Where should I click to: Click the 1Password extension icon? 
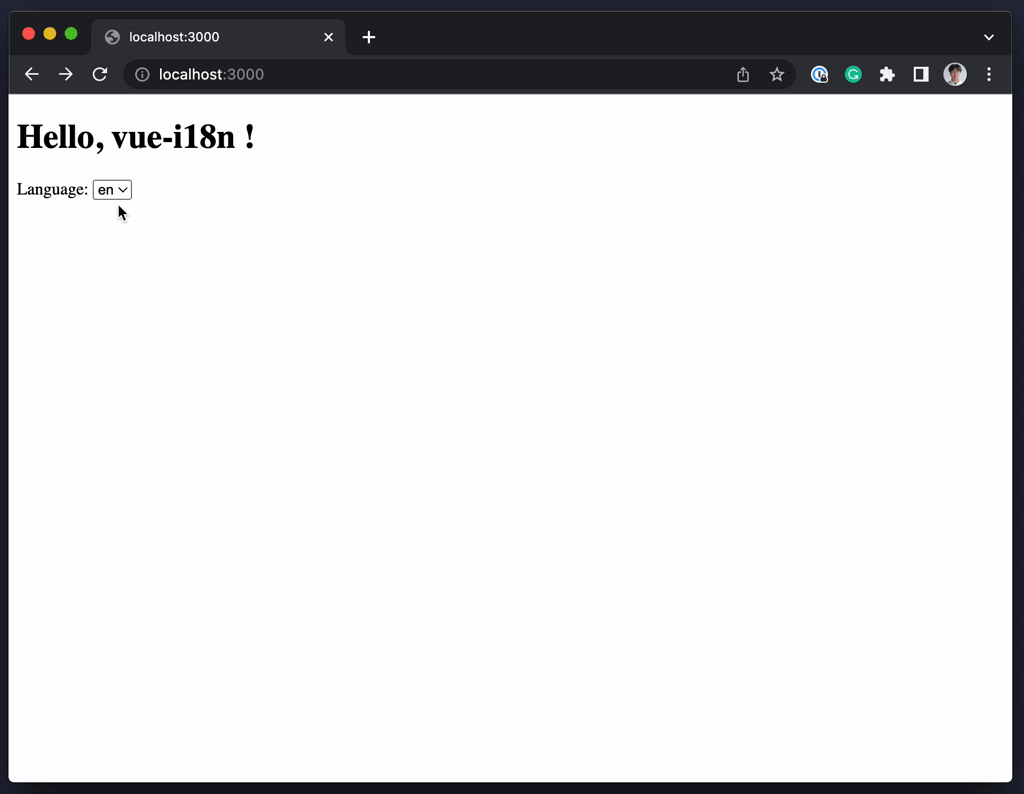click(x=820, y=74)
